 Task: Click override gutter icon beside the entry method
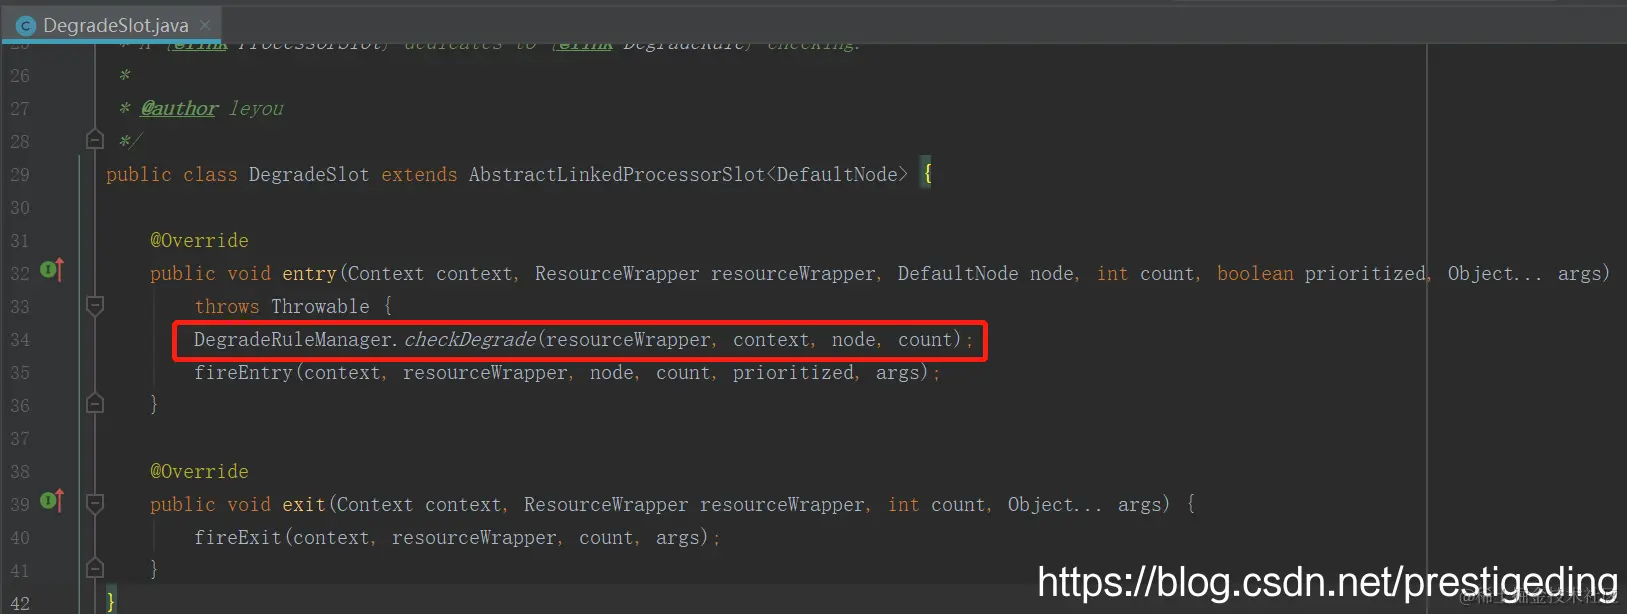coord(52,270)
